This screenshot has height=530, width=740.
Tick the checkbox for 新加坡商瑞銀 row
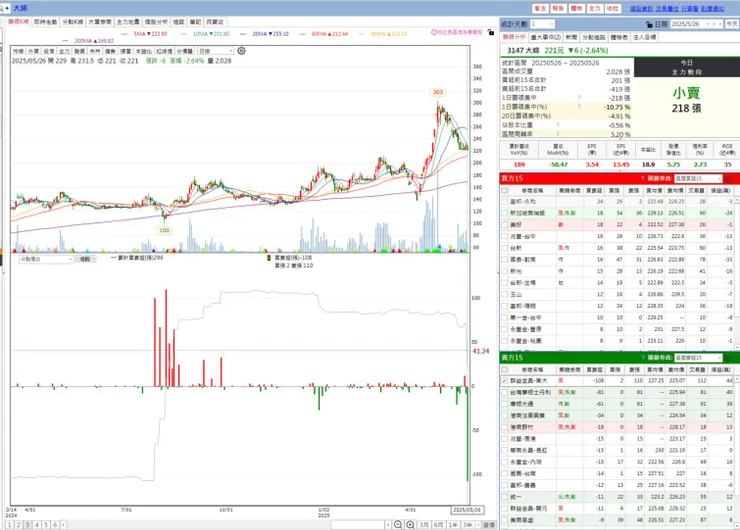[505, 213]
